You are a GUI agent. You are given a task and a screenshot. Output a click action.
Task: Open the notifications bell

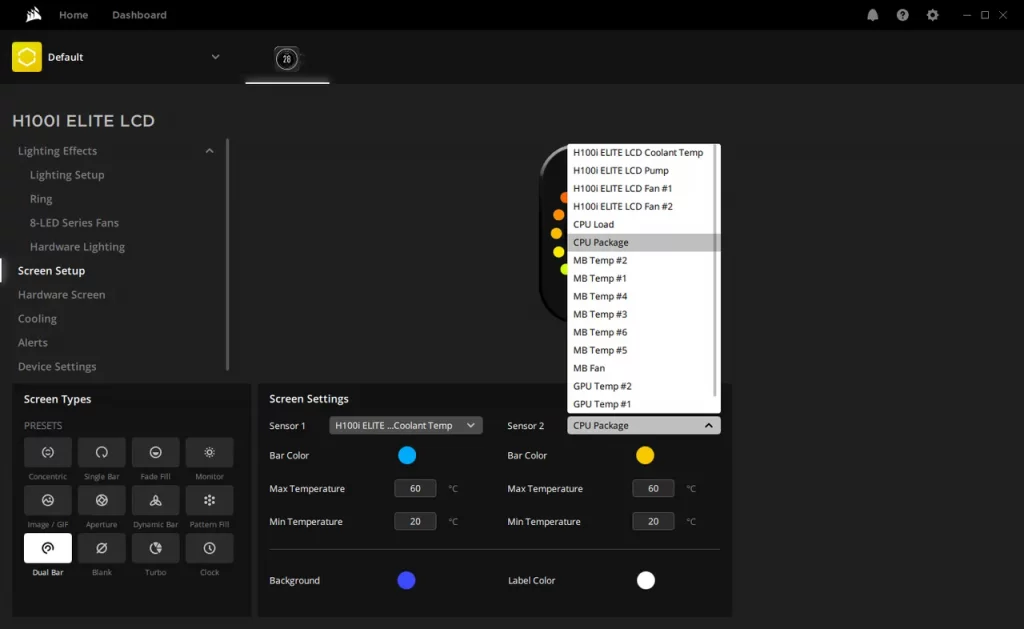pyautogui.click(x=872, y=15)
